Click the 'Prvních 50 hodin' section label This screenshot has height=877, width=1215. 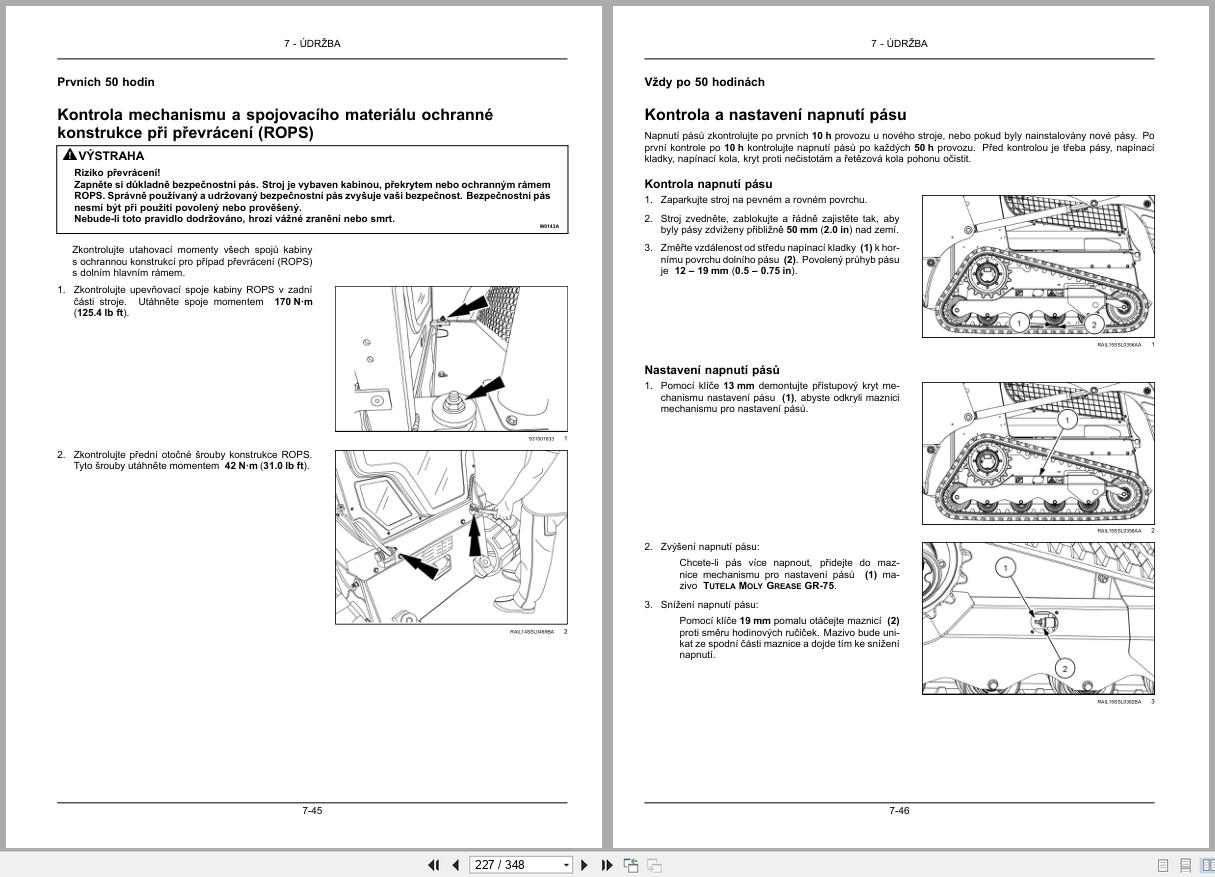(106, 82)
